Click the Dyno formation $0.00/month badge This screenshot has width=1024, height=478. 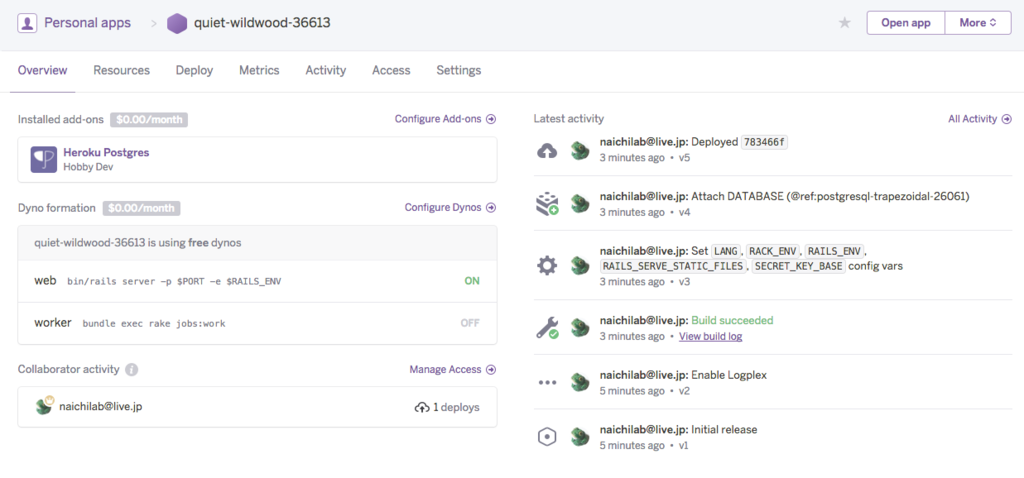(x=142, y=208)
